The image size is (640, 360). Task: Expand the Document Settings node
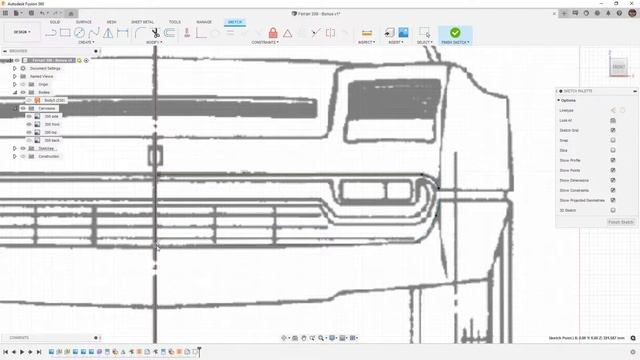pos(15,68)
